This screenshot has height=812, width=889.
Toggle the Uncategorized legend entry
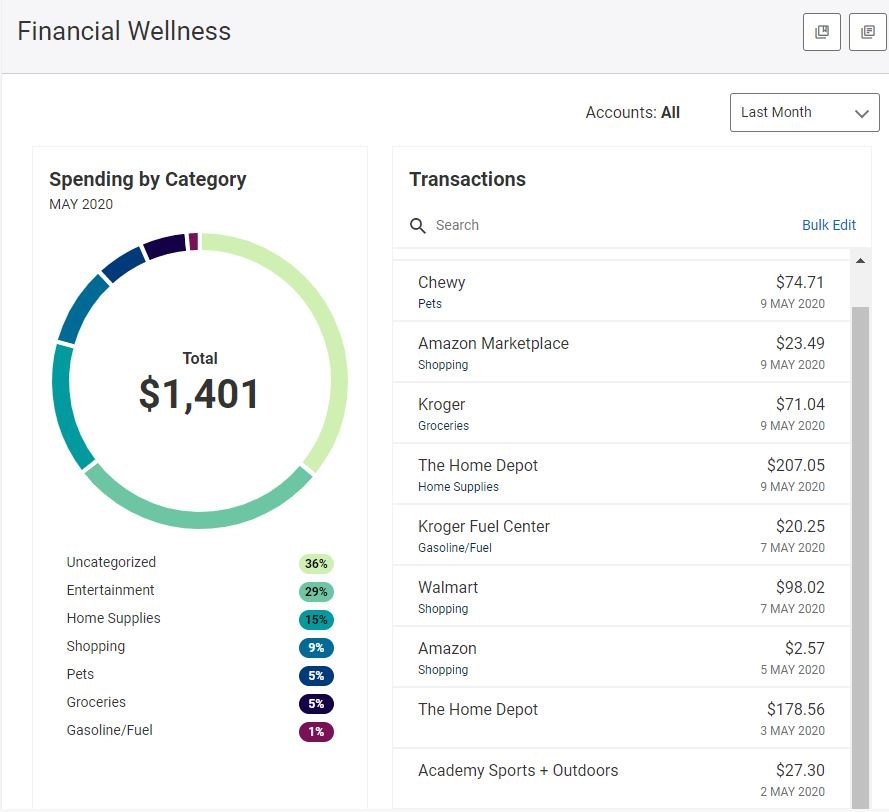tap(110, 563)
